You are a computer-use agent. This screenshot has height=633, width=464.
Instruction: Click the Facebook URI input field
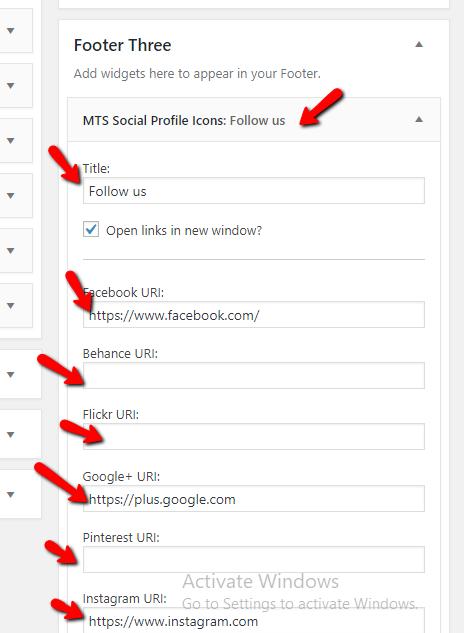point(254,314)
